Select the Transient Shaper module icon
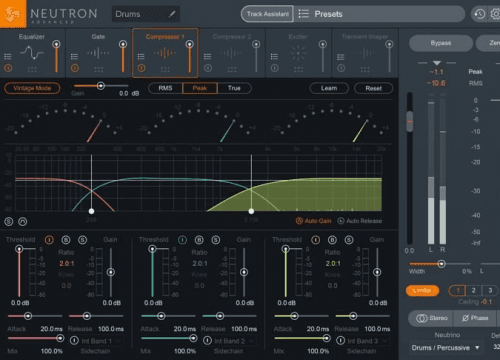500x360 pixels. tap(364, 53)
